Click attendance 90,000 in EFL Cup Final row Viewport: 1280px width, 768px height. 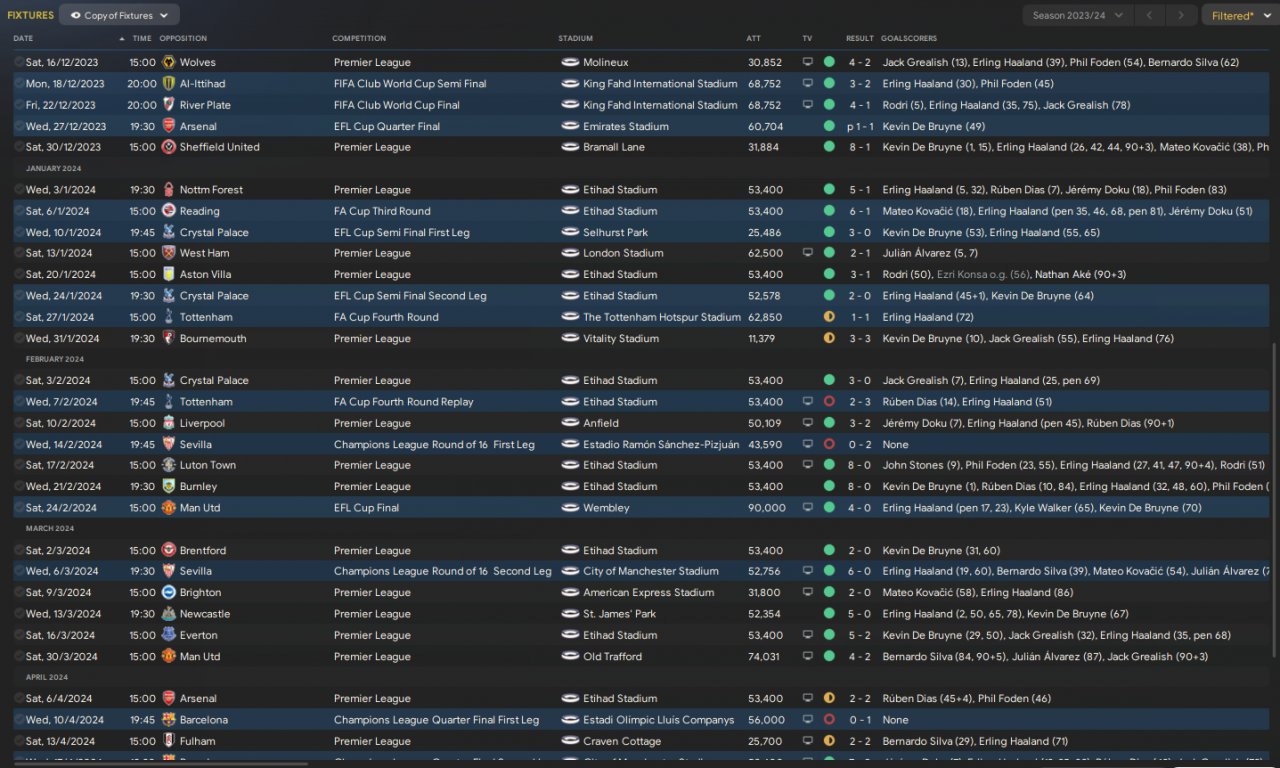click(x=767, y=508)
